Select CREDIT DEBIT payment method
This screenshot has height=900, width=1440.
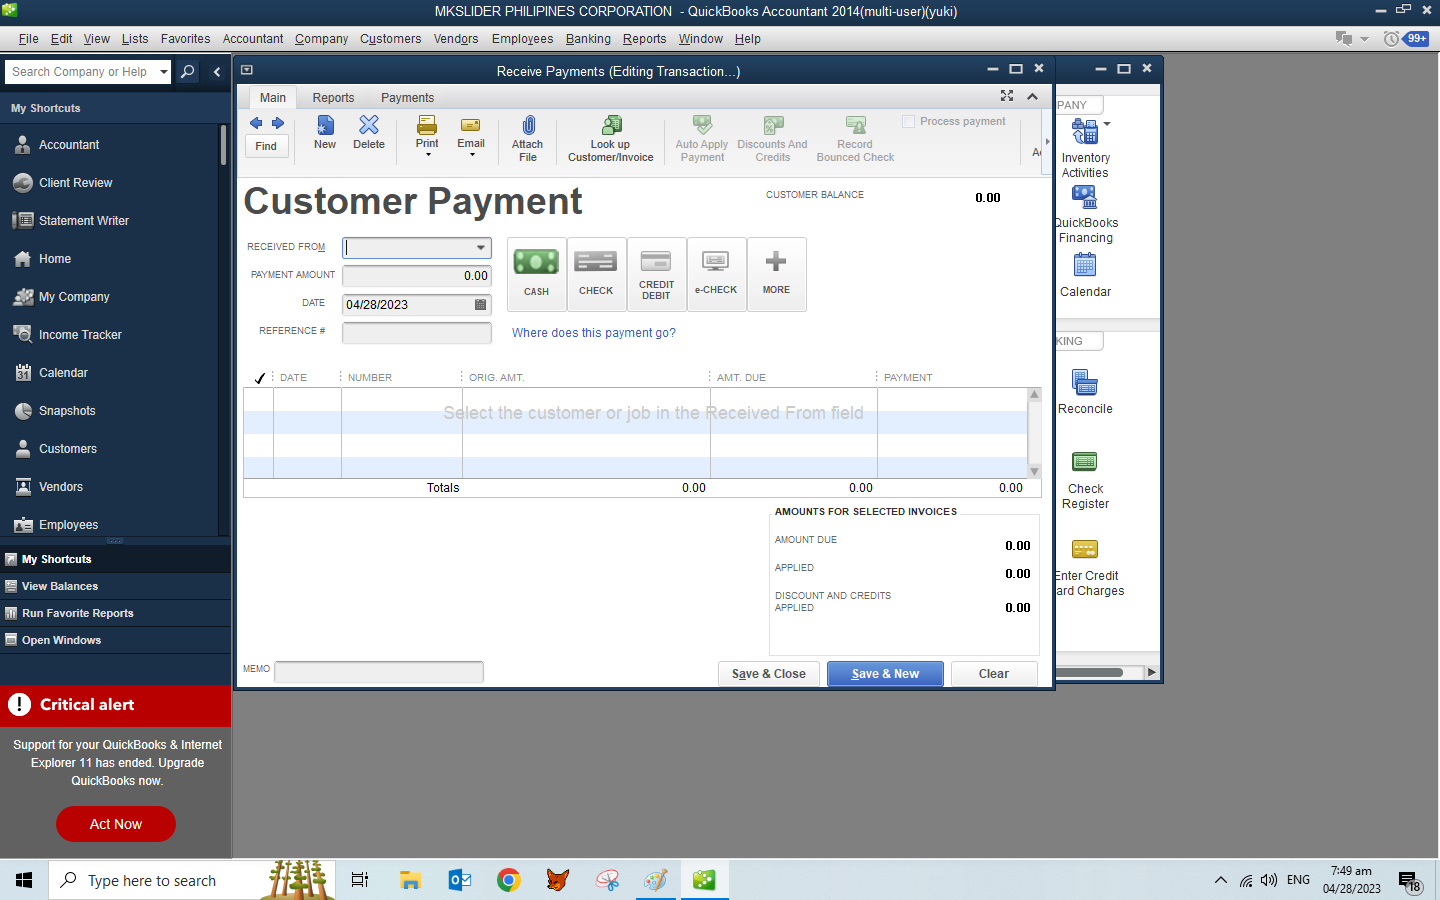tap(656, 274)
